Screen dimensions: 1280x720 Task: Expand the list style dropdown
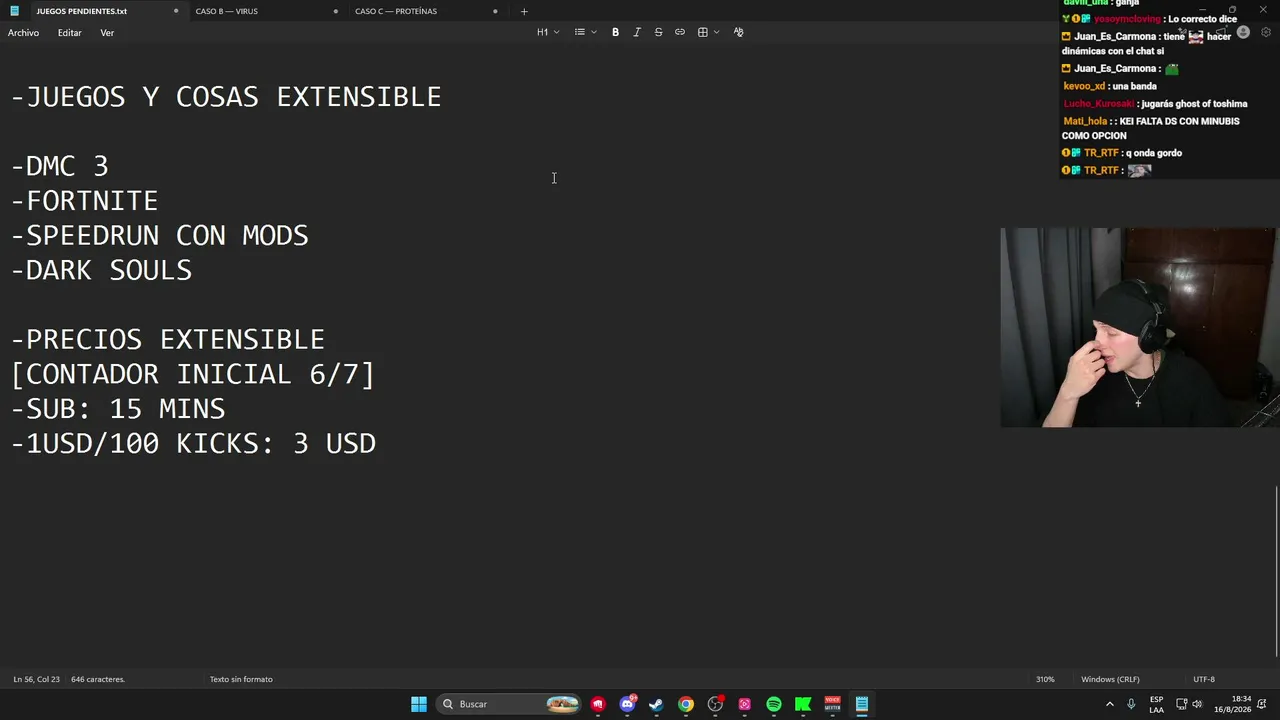(x=585, y=32)
